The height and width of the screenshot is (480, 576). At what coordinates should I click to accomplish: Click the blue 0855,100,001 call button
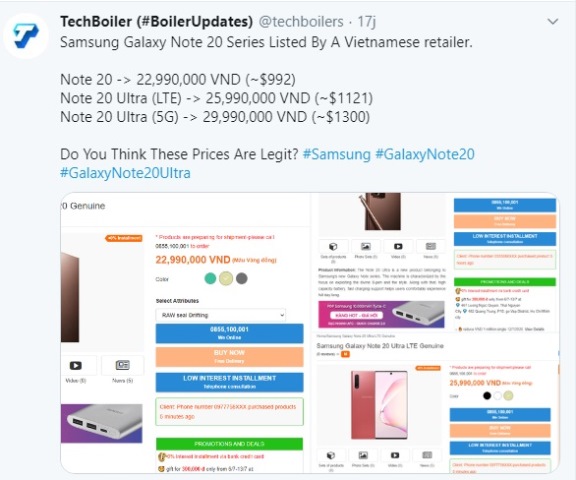230,333
